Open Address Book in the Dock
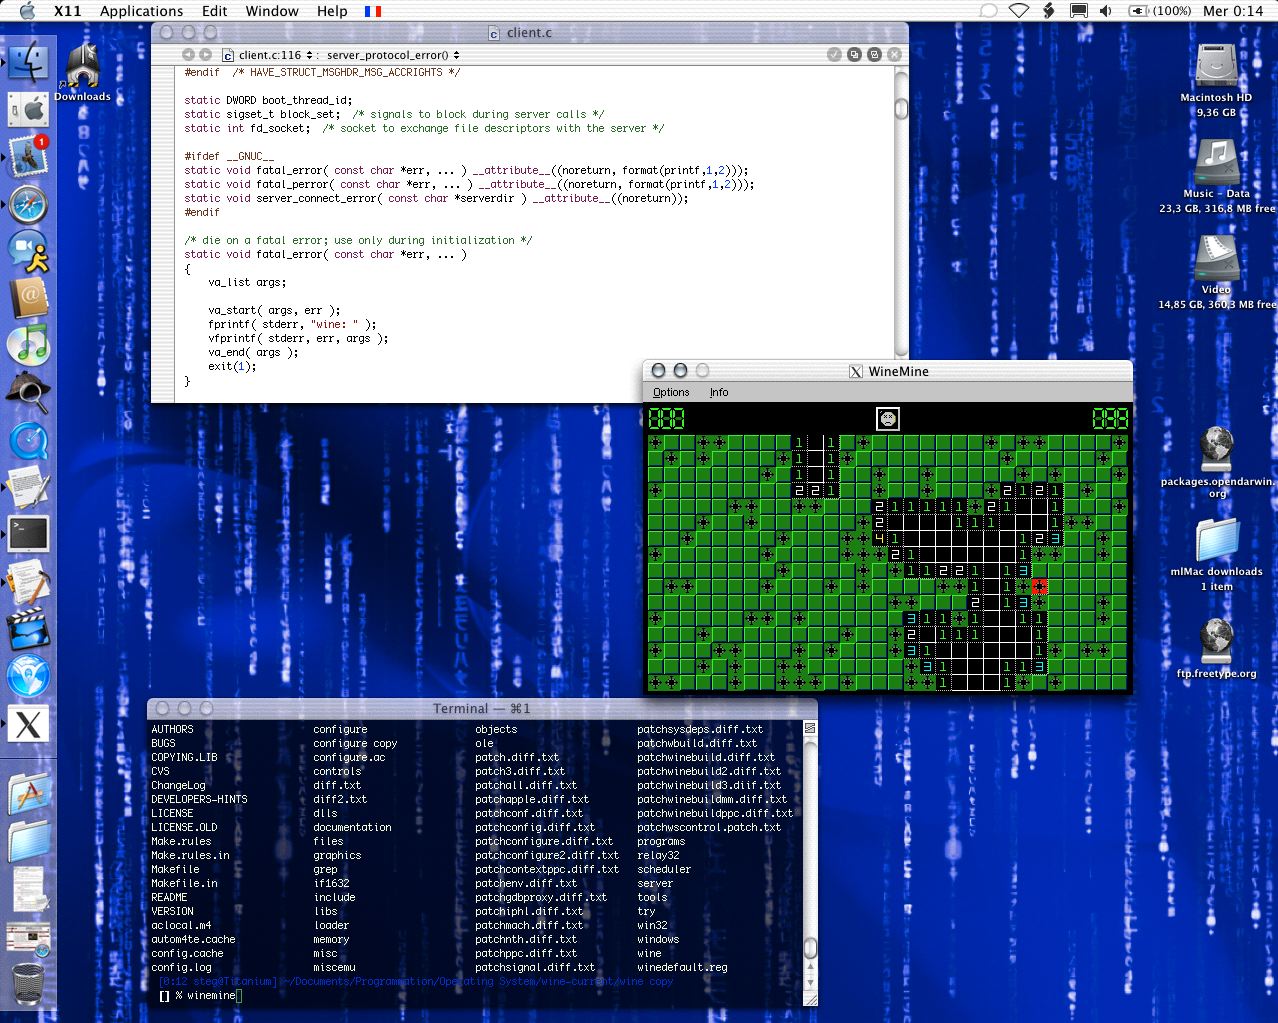1278x1023 pixels. click(x=29, y=298)
